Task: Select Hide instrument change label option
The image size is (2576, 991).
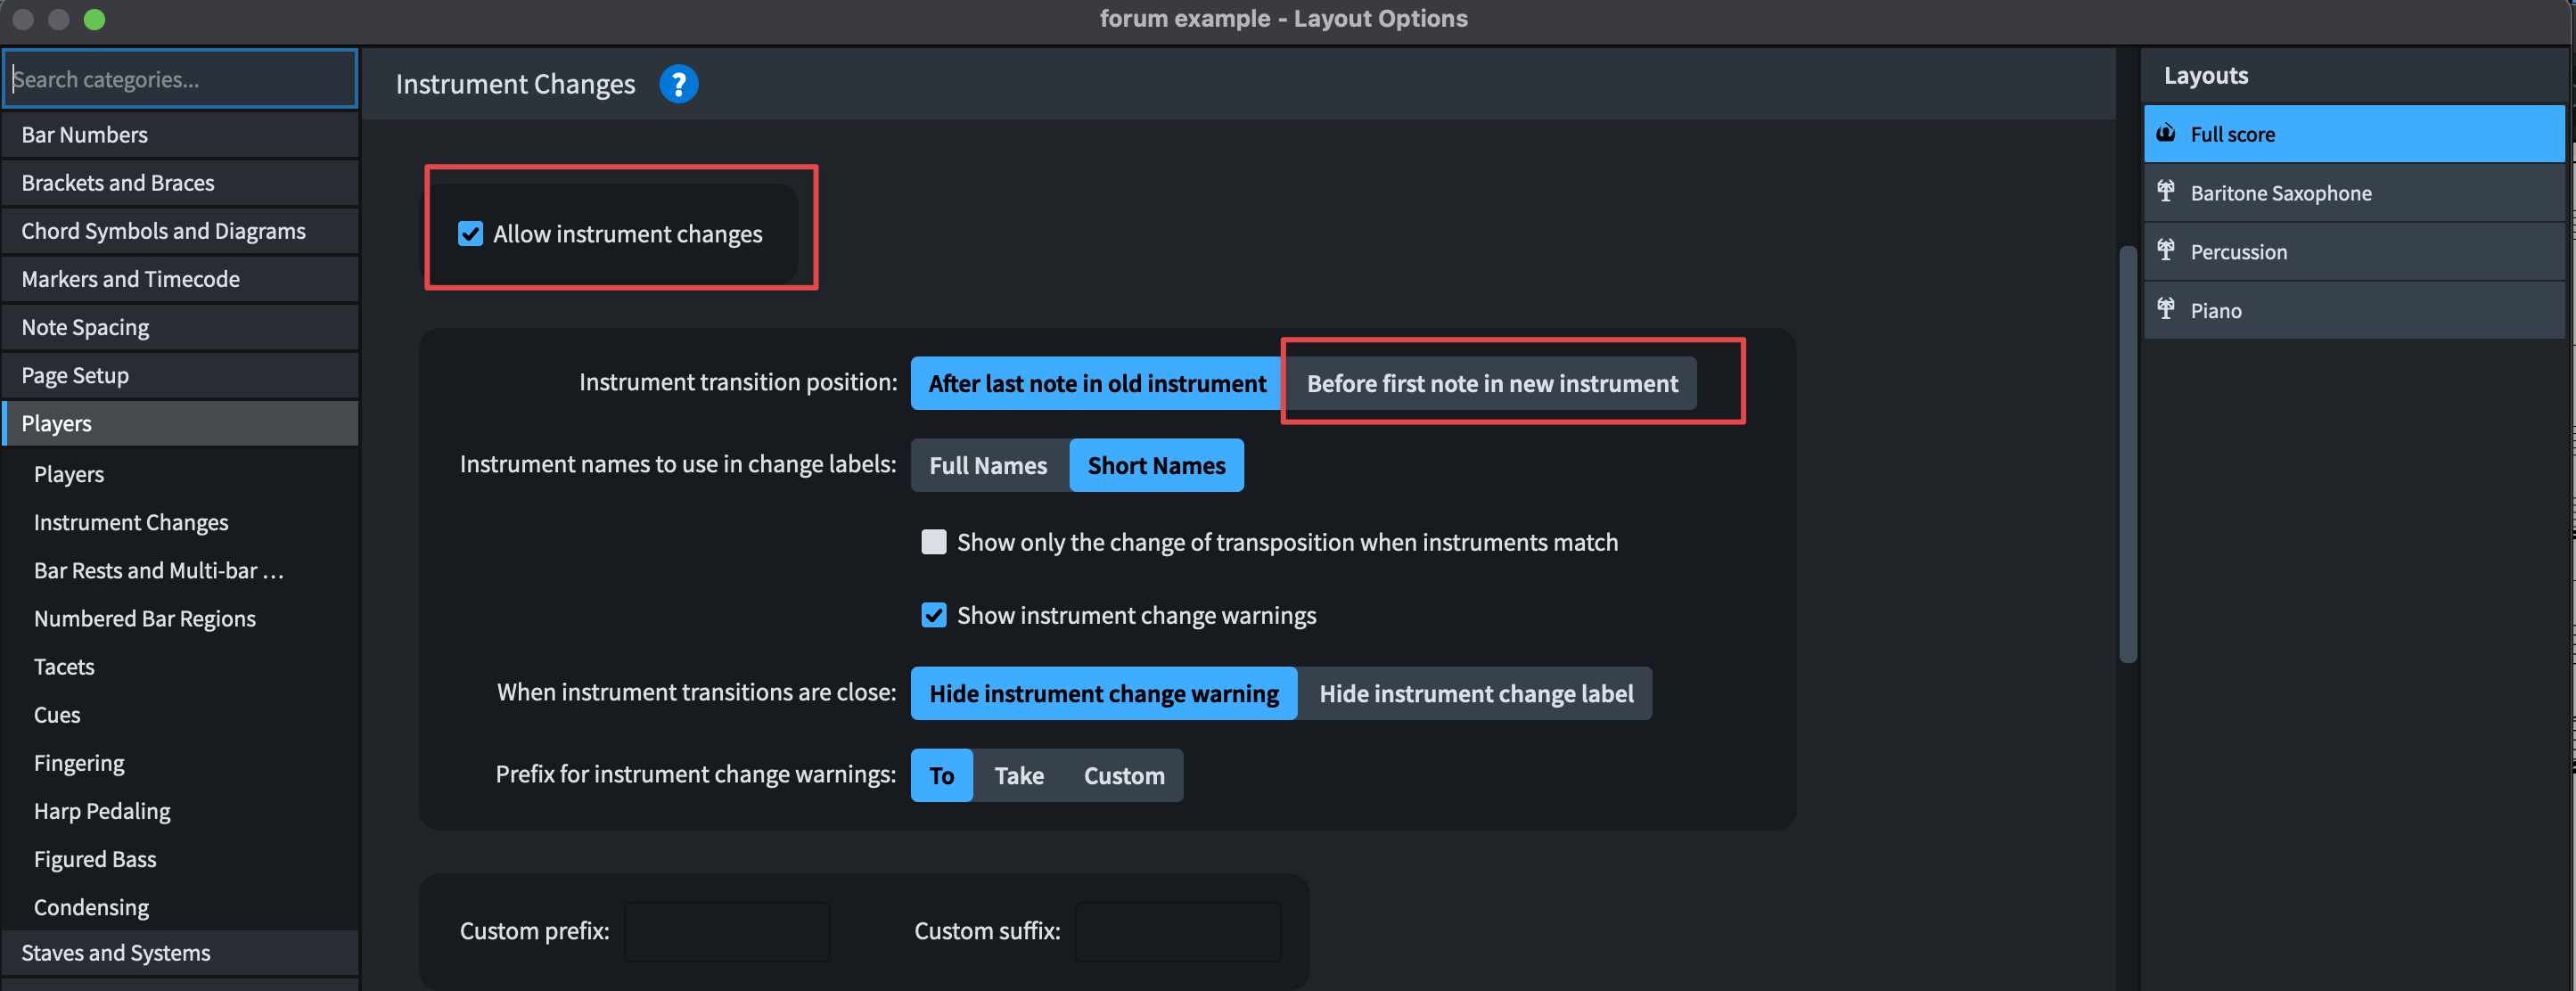Action: click(x=1475, y=694)
